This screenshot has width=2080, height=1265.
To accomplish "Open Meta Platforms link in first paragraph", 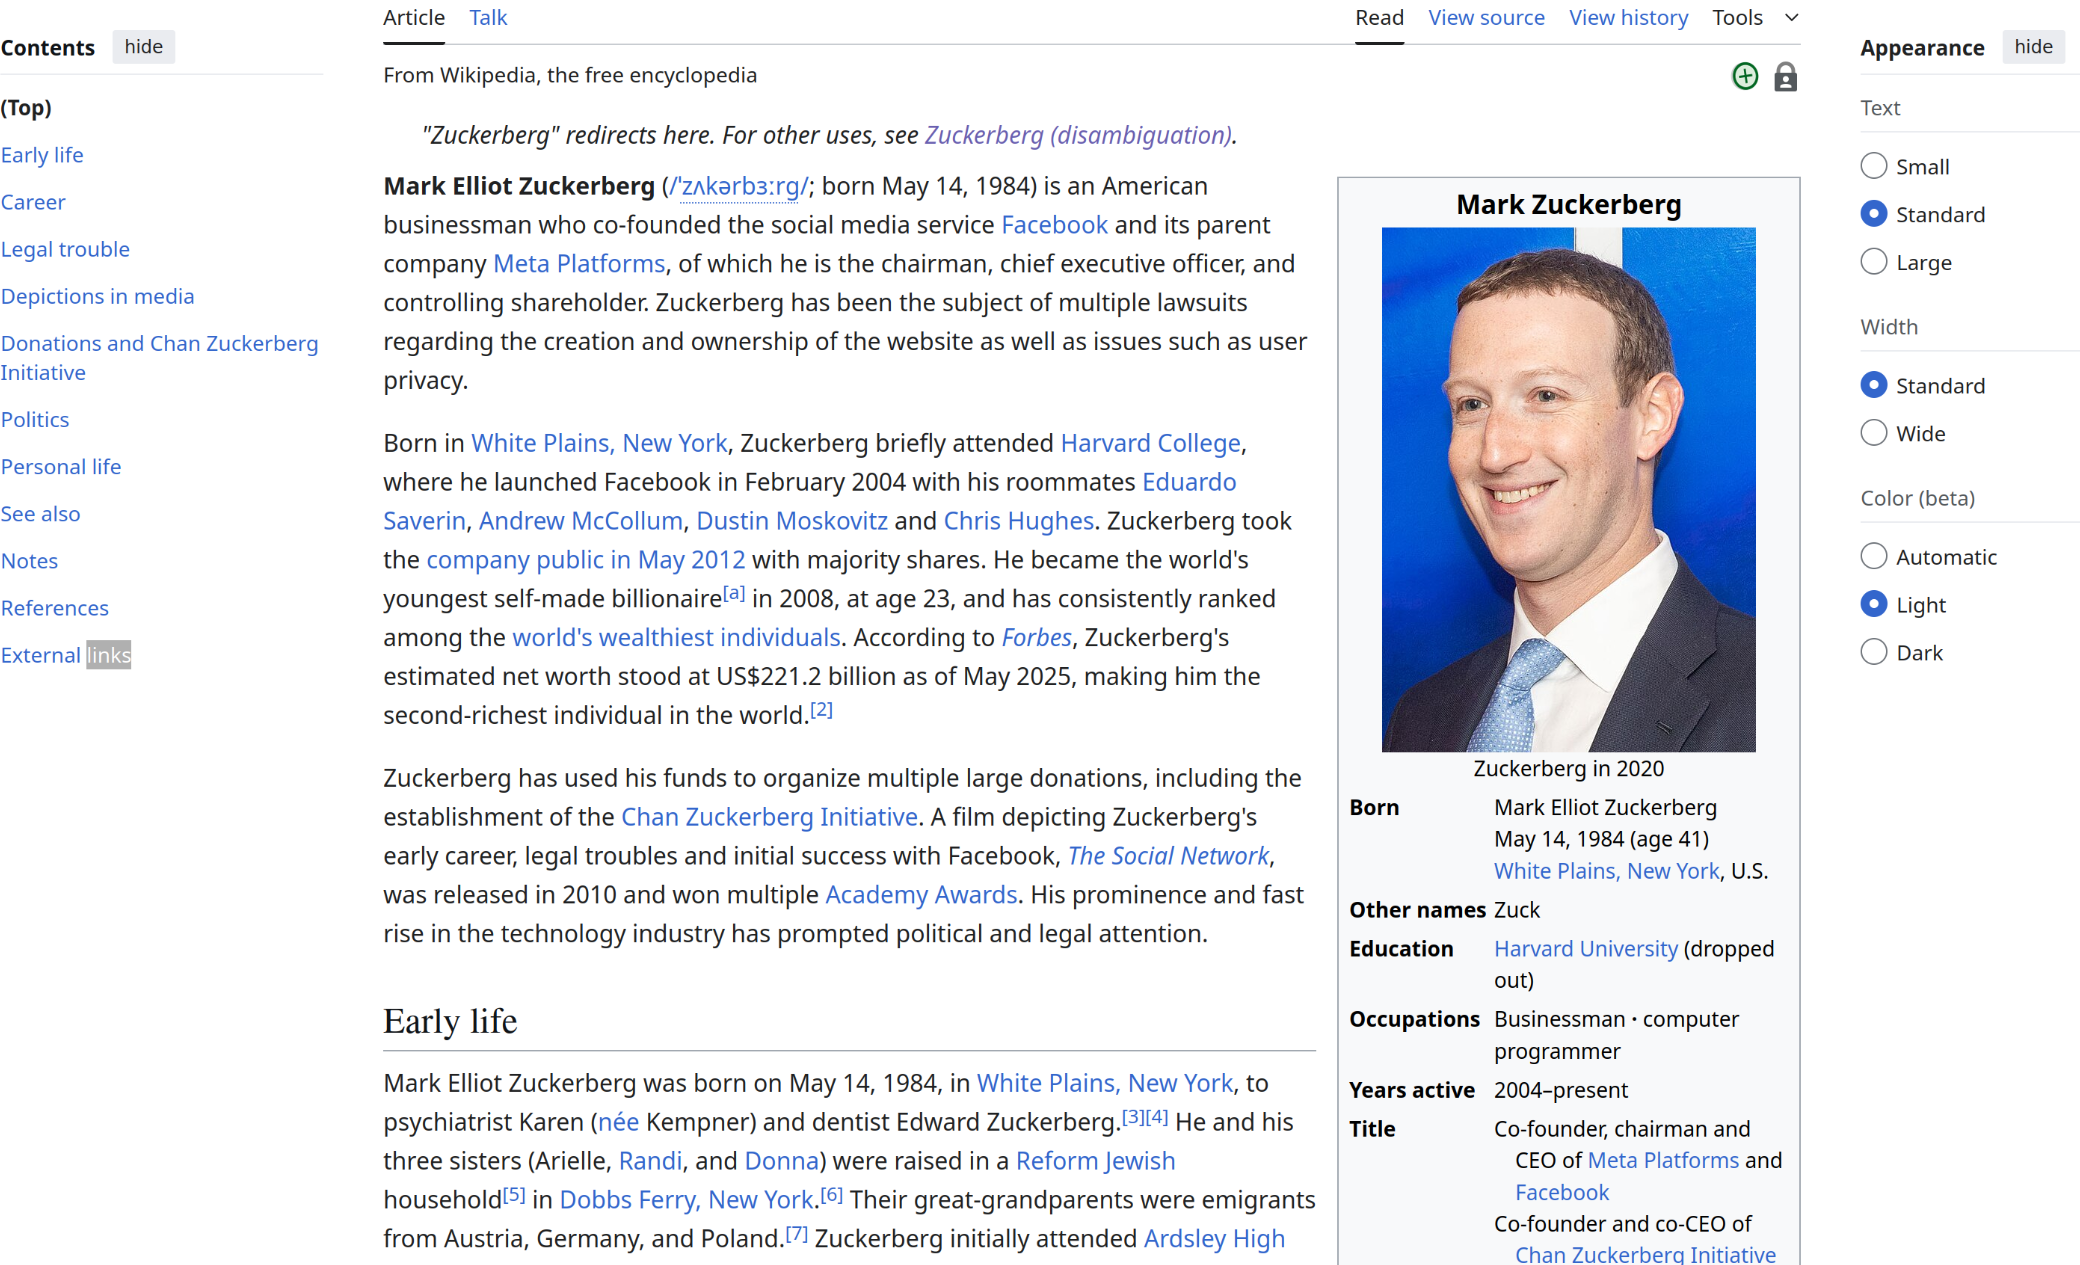I will (x=579, y=264).
